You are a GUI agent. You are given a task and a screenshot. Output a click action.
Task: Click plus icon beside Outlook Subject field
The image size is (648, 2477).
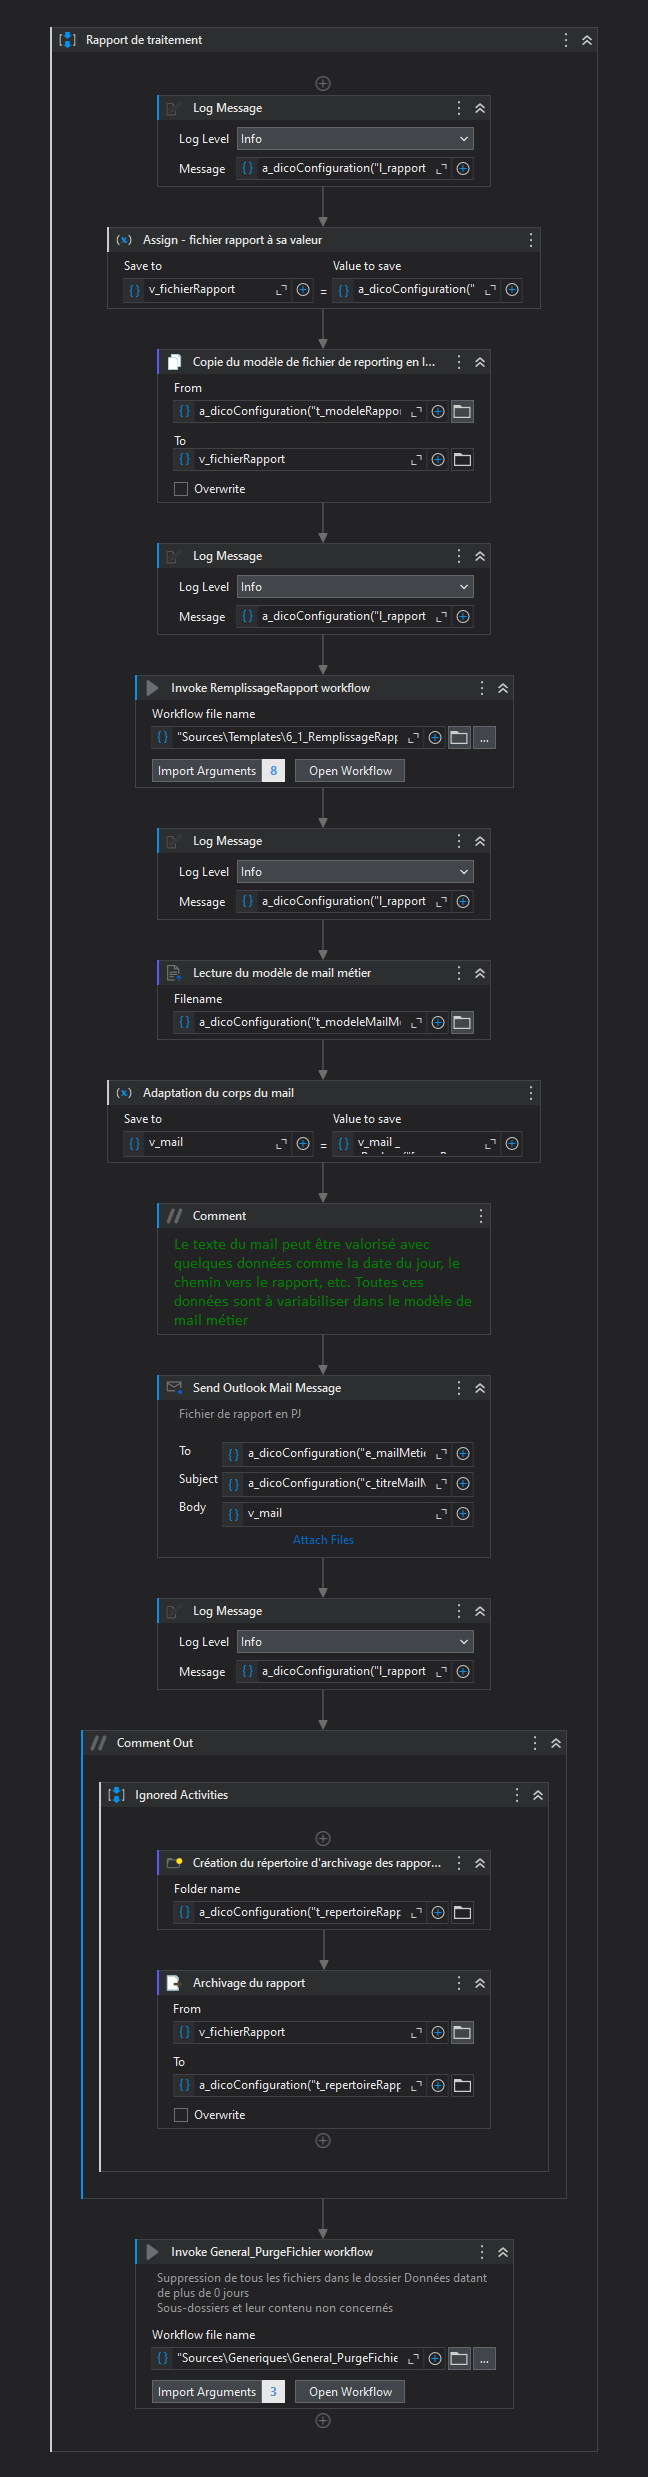coord(463,1484)
